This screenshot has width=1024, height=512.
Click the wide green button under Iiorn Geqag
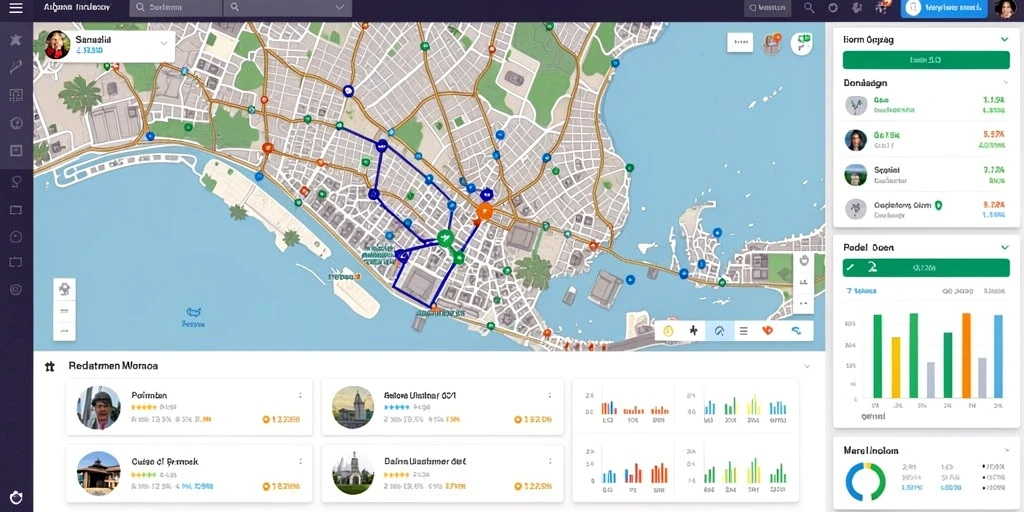coord(926,60)
